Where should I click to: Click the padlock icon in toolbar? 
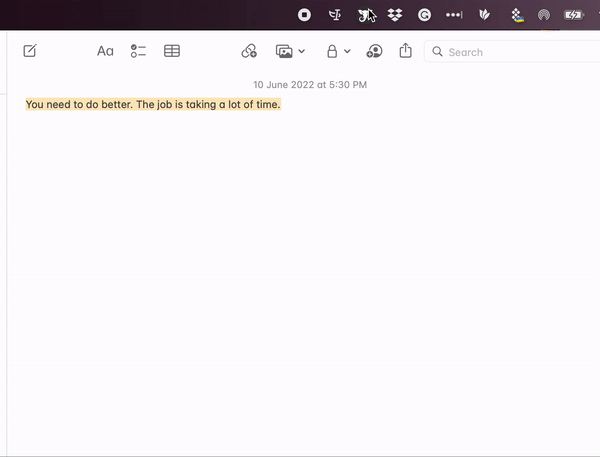332,51
